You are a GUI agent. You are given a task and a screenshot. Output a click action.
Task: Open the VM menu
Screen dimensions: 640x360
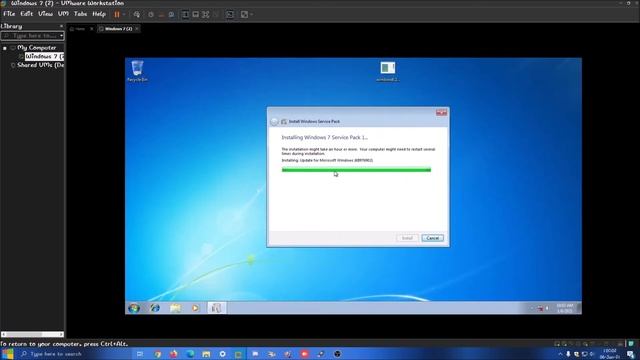(x=63, y=13)
